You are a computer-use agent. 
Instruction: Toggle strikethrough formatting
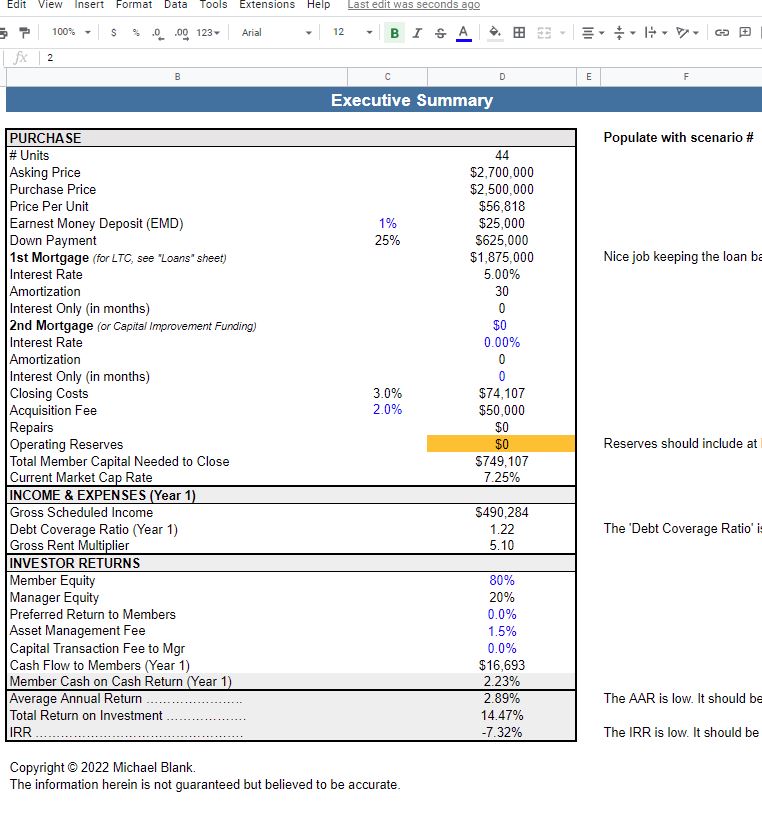point(440,33)
